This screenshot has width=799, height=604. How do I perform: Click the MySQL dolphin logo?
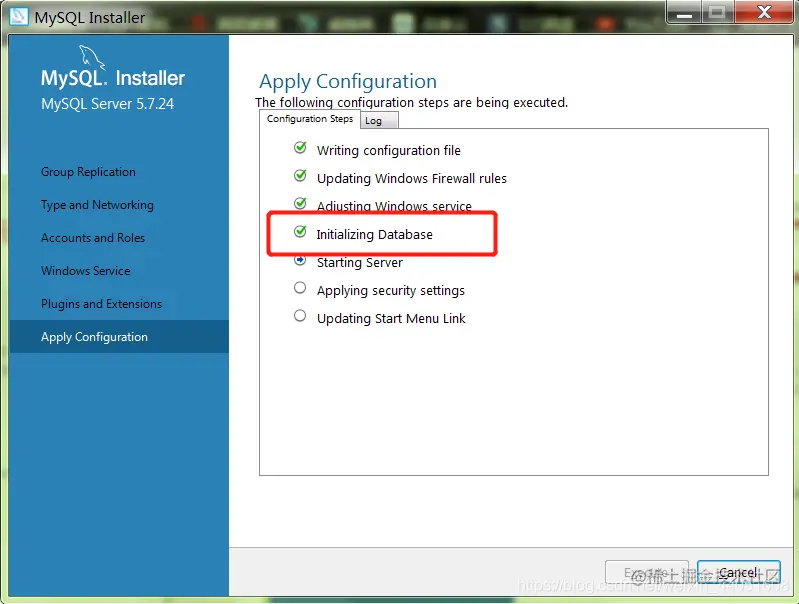(92, 58)
